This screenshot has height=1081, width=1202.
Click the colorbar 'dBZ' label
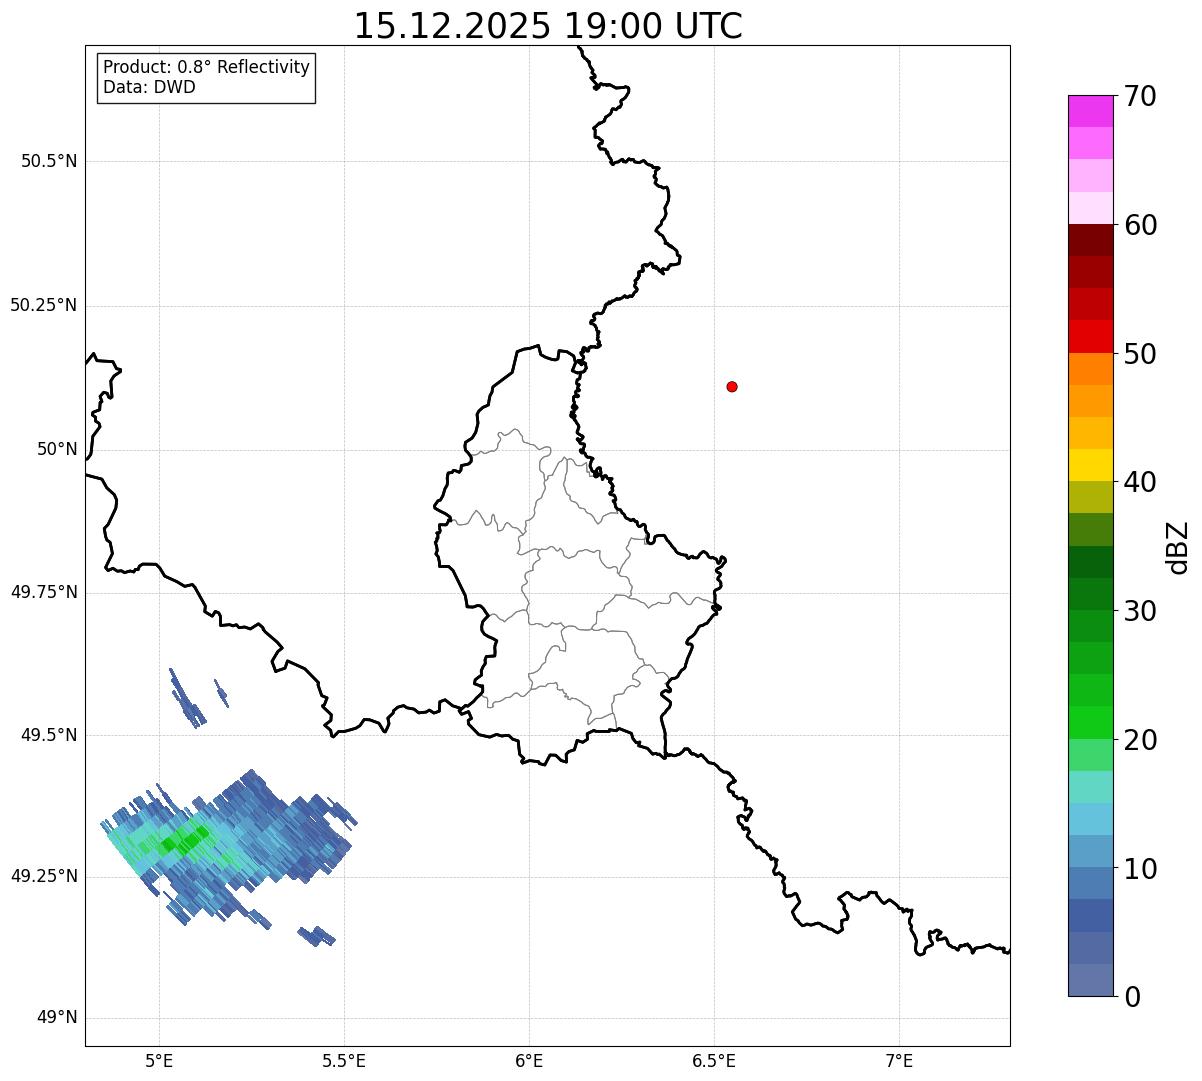(1178, 547)
